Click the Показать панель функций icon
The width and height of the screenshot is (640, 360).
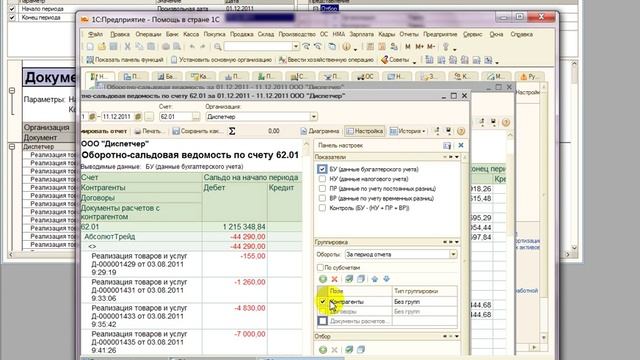90,60
